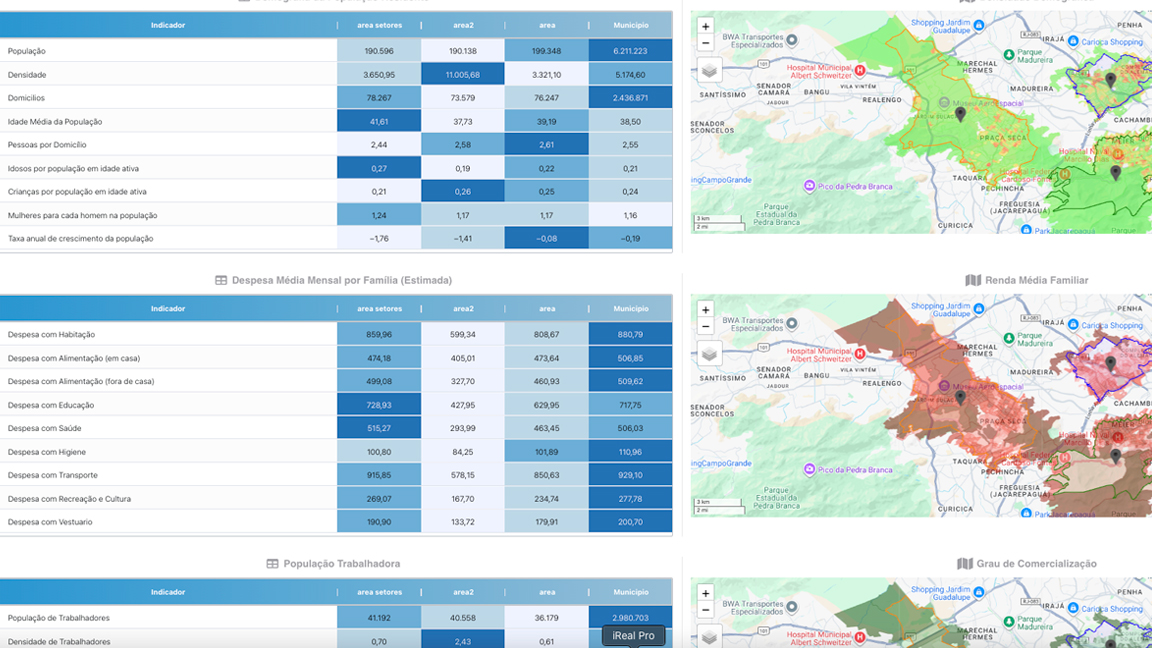Click the 'Despesa com Educação' row label
Screen dimensions: 1152x648
coord(51,405)
